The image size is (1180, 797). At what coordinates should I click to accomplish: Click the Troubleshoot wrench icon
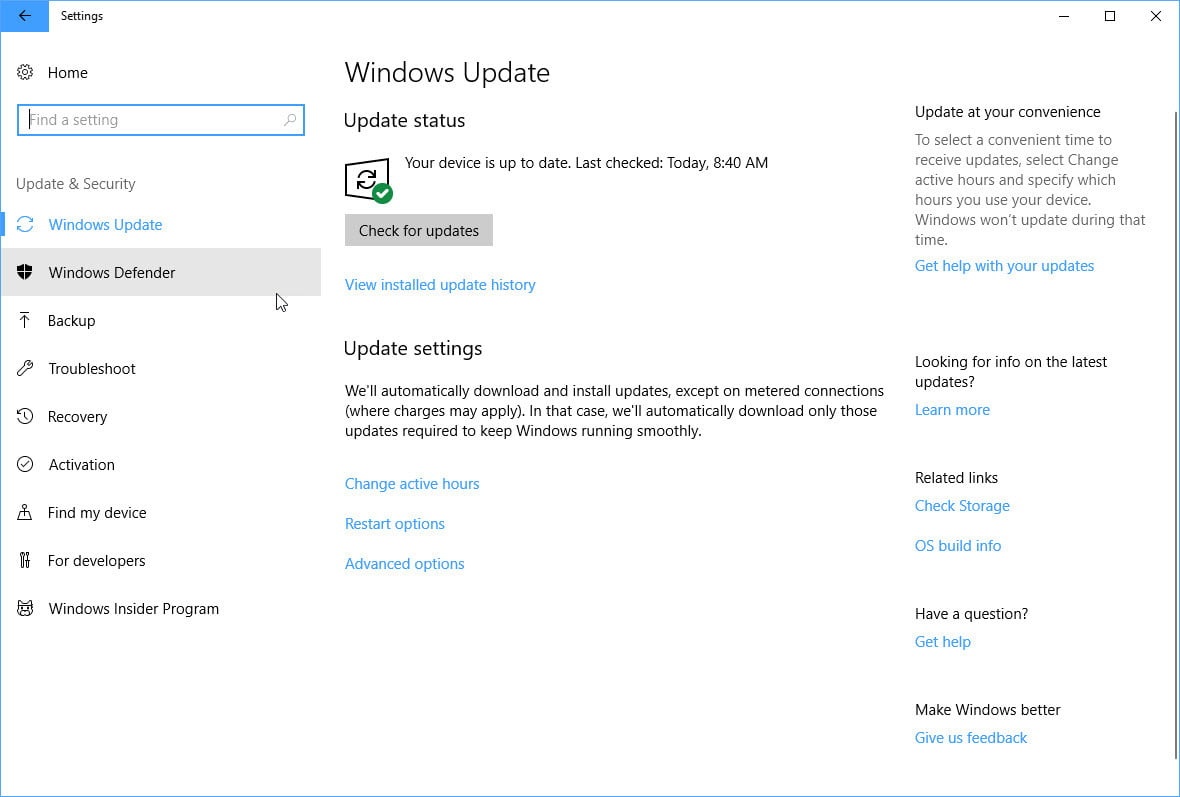tap(26, 369)
